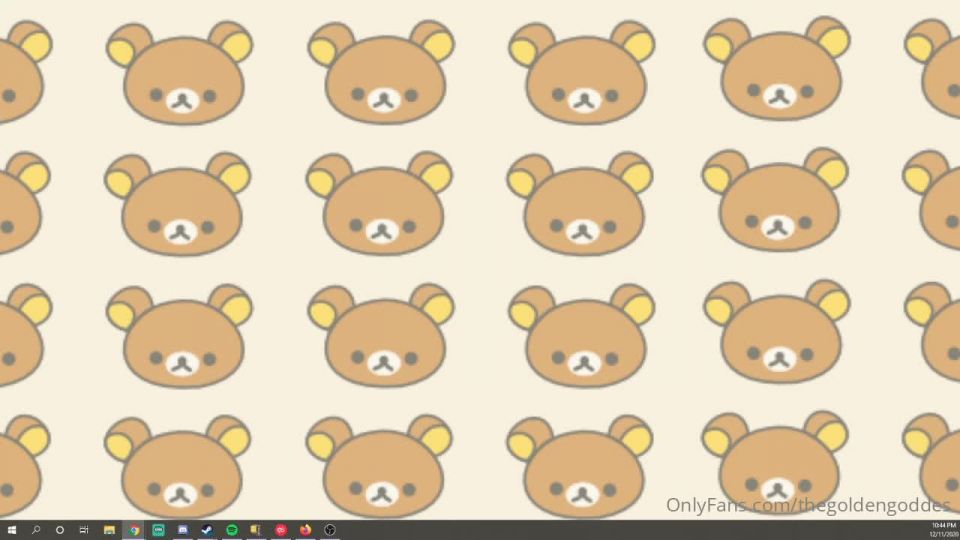Open the yellow notes app icon
Image resolution: width=960 pixels, height=540 pixels.
(255, 530)
